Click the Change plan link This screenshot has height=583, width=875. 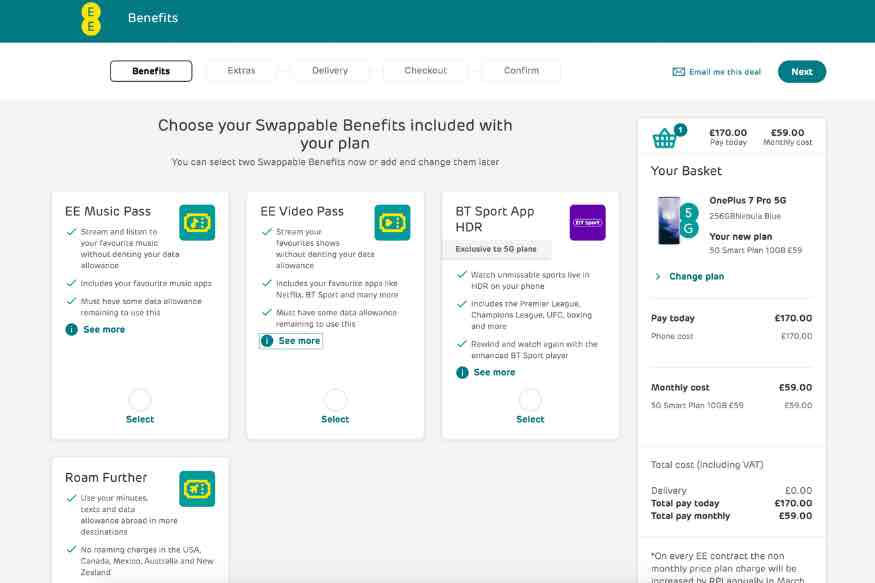pyautogui.click(x=696, y=277)
